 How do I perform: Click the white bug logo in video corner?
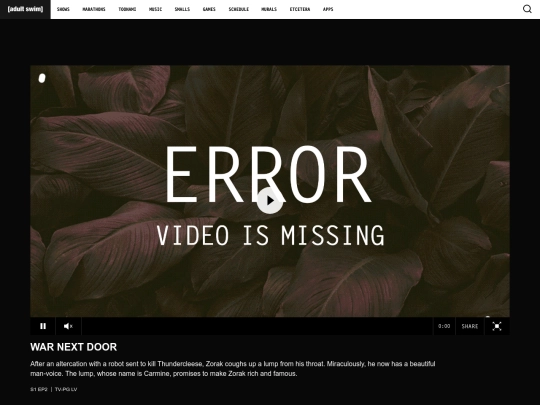[42, 79]
